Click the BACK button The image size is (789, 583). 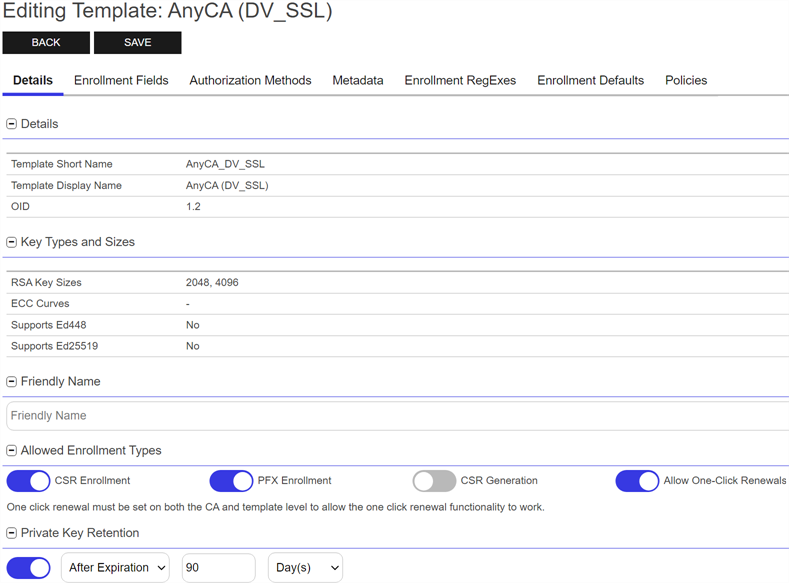pos(46,43)
